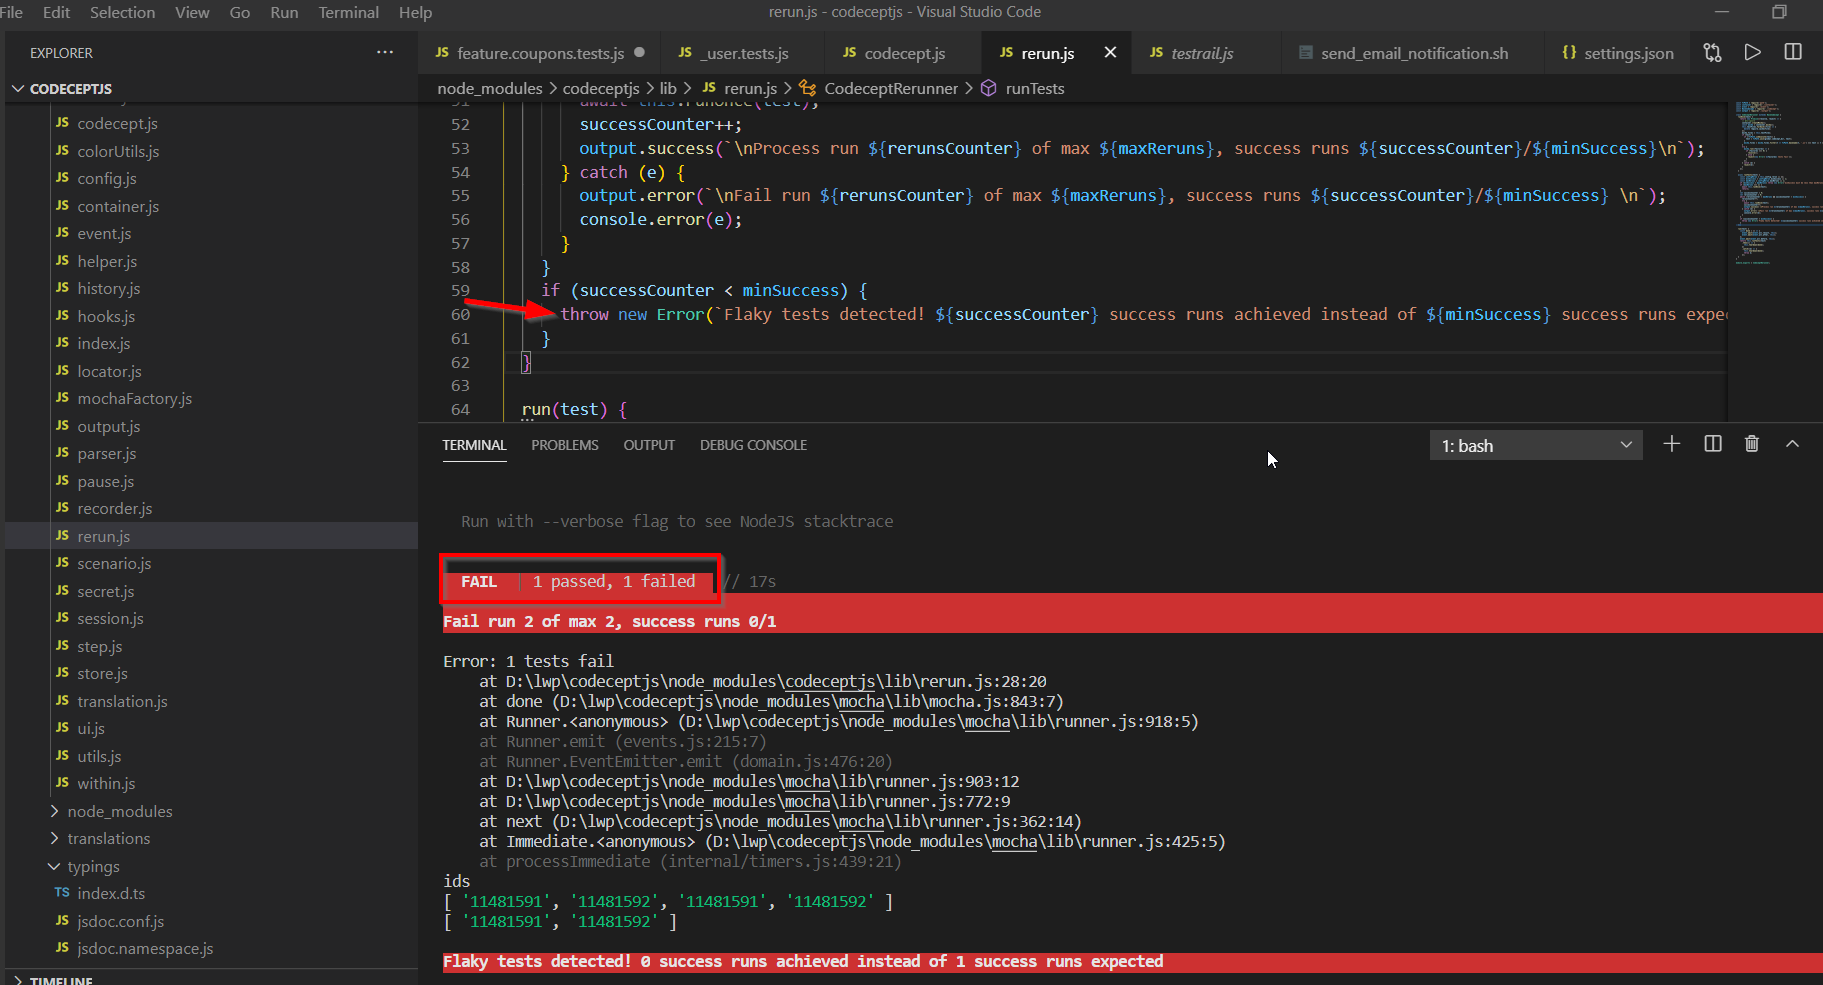The height and width of the screenshot is (985, 1823).
Task: Open the View menu
Action: click(x=192, y=12)
